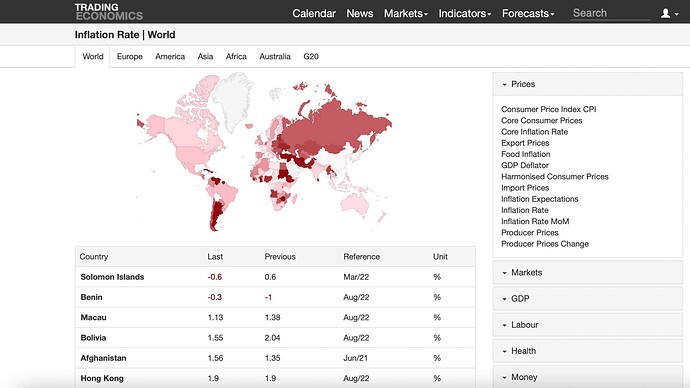The height and width of the screenshot is (388, 690).
Task: Click inside the Search field
Action: tap(610, 13)
